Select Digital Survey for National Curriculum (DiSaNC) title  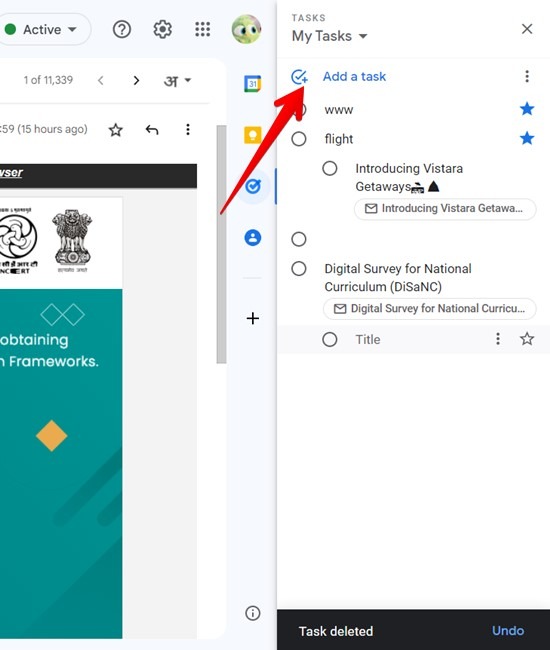398,277
